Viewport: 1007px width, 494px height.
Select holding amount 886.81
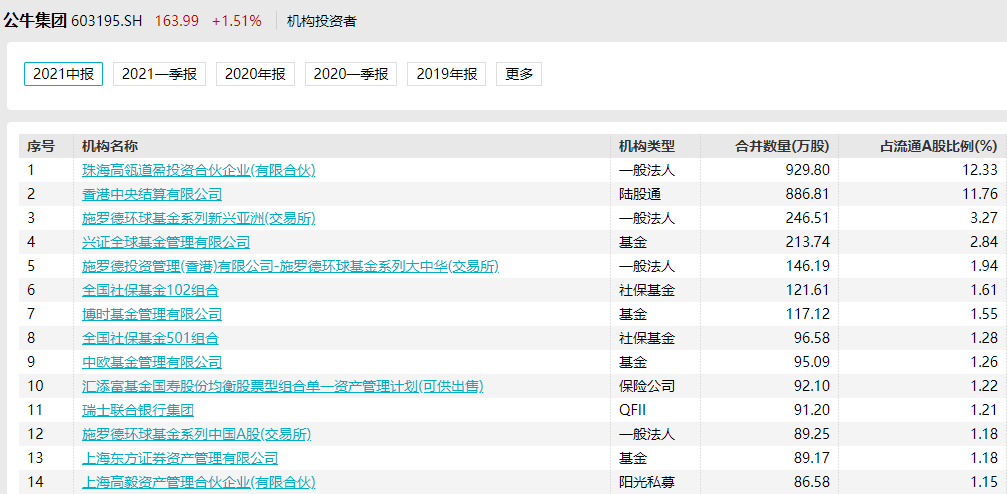[x=808, y=194]
